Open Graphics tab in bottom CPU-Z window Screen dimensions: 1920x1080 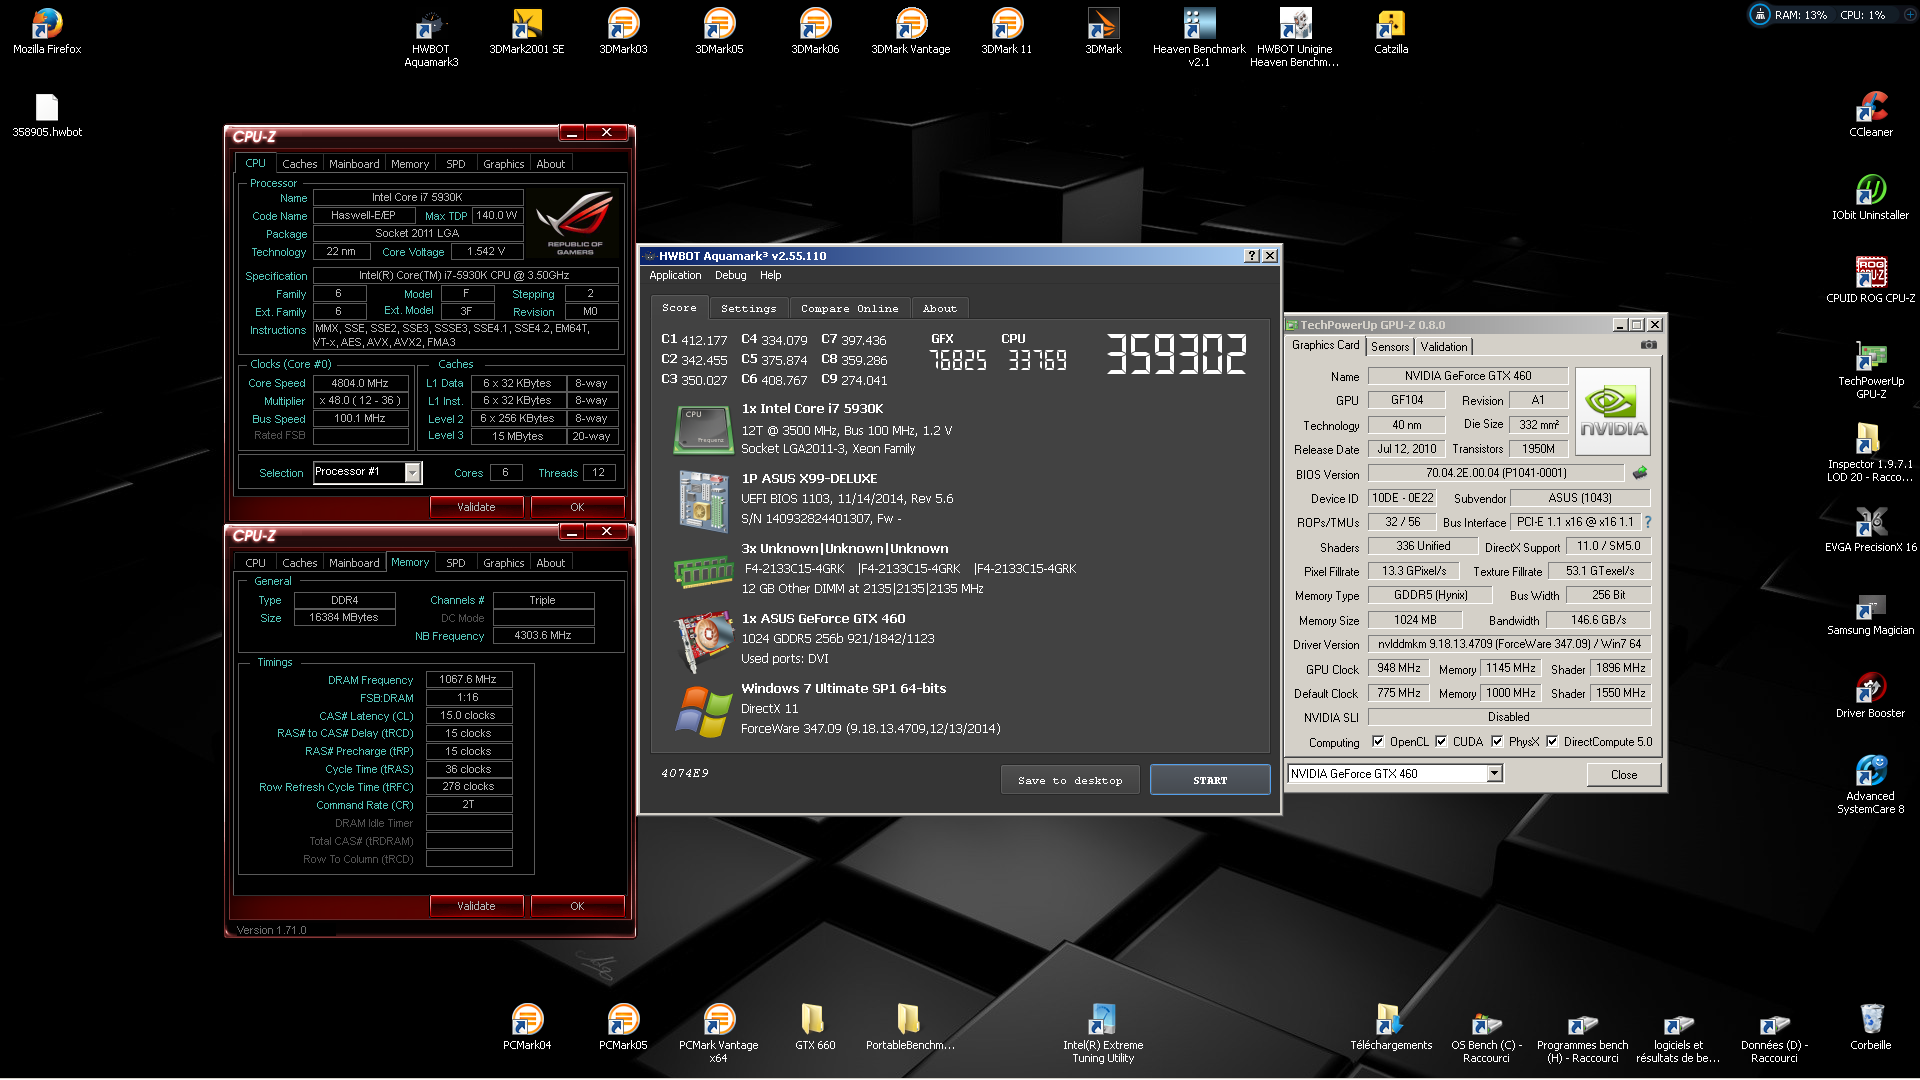click(504, 563)
